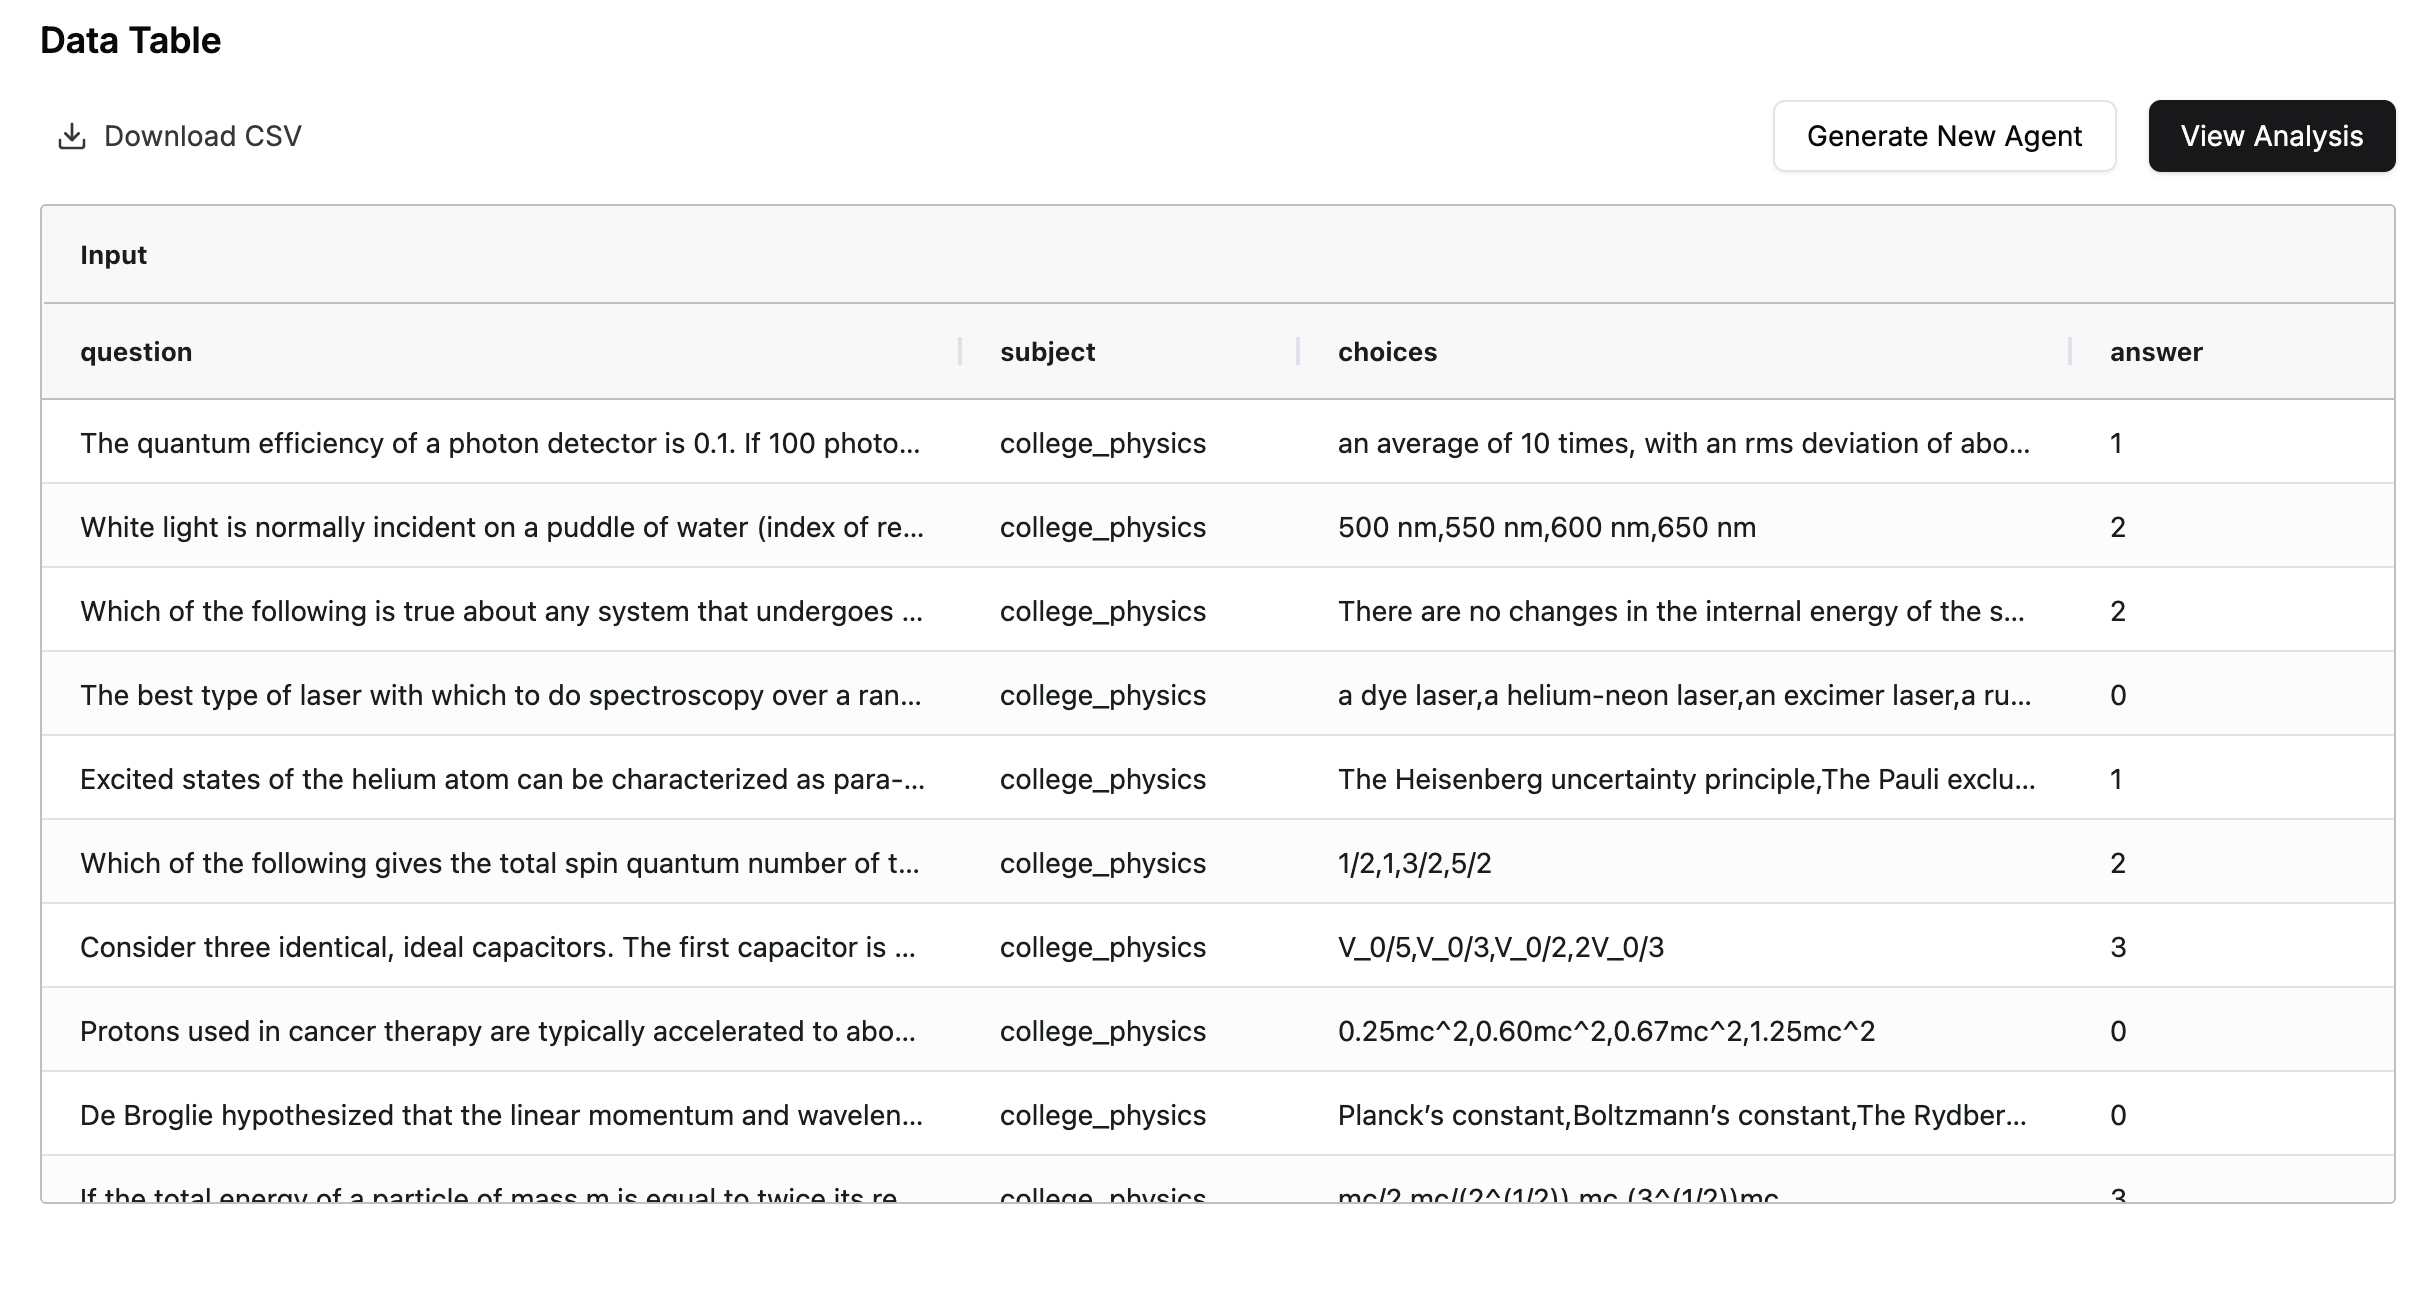This screenshot has height=1306, width=2434.
Task: Select the three identical ideal capacitors question
Action: pos(498,947)
